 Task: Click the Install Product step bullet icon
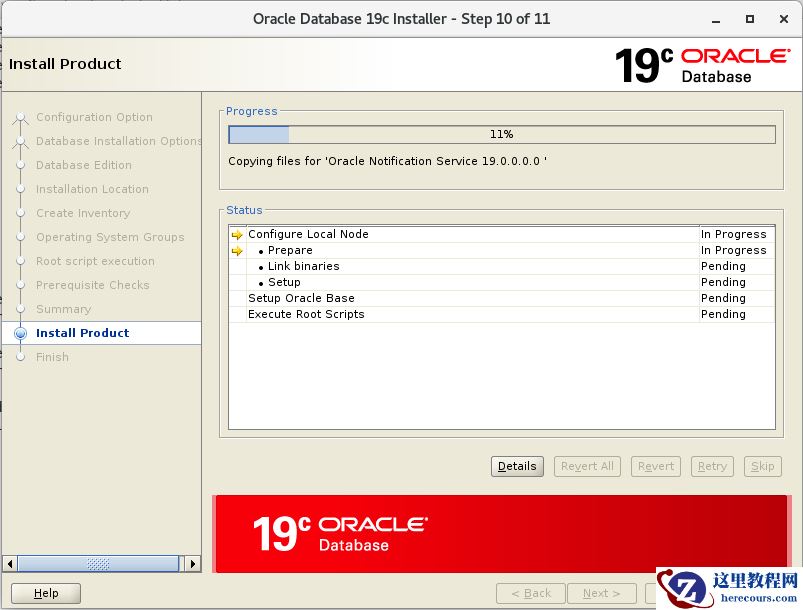click(20, 333)
